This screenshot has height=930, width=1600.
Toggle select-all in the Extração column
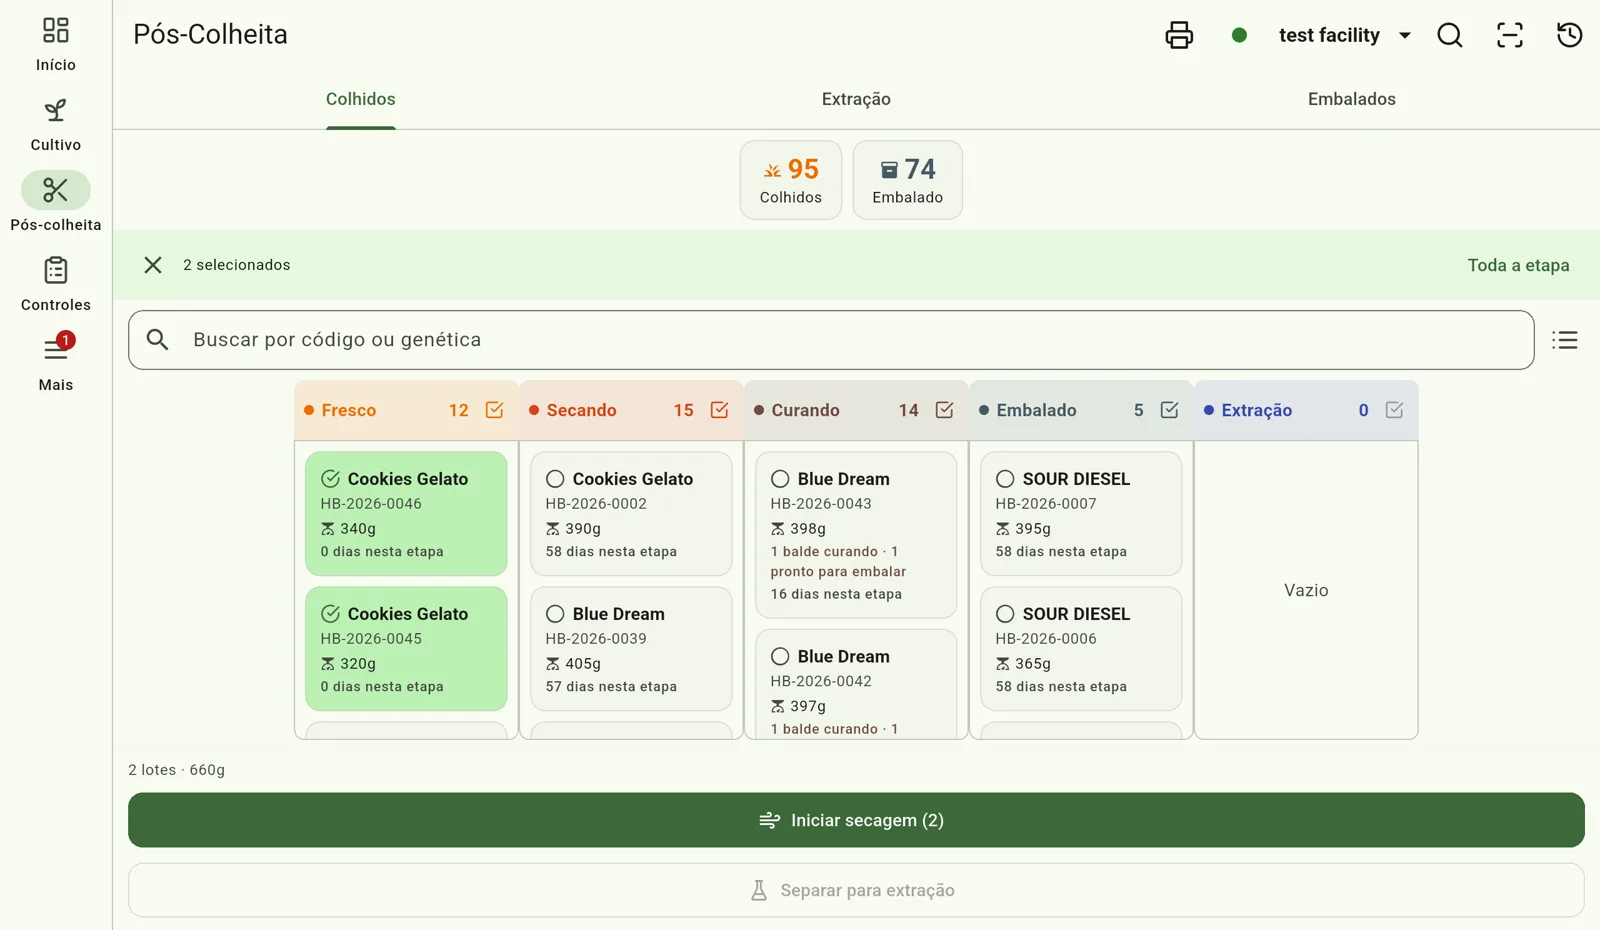[1394, 410]
